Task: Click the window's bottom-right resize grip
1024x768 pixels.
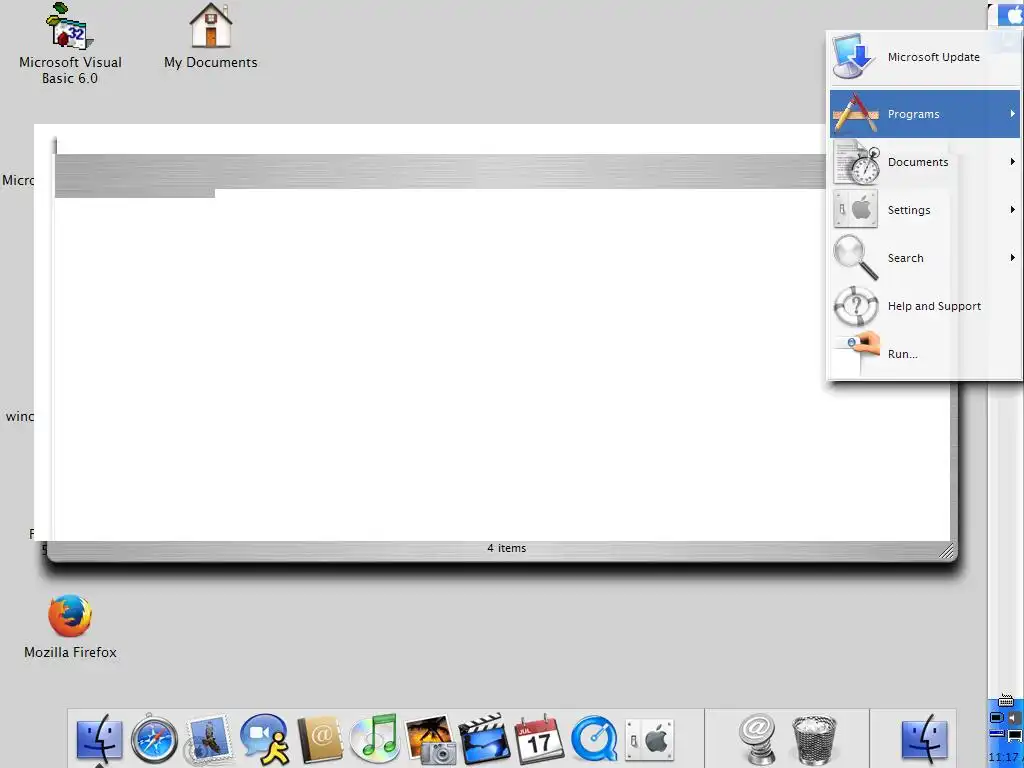Action: [946, 551]
